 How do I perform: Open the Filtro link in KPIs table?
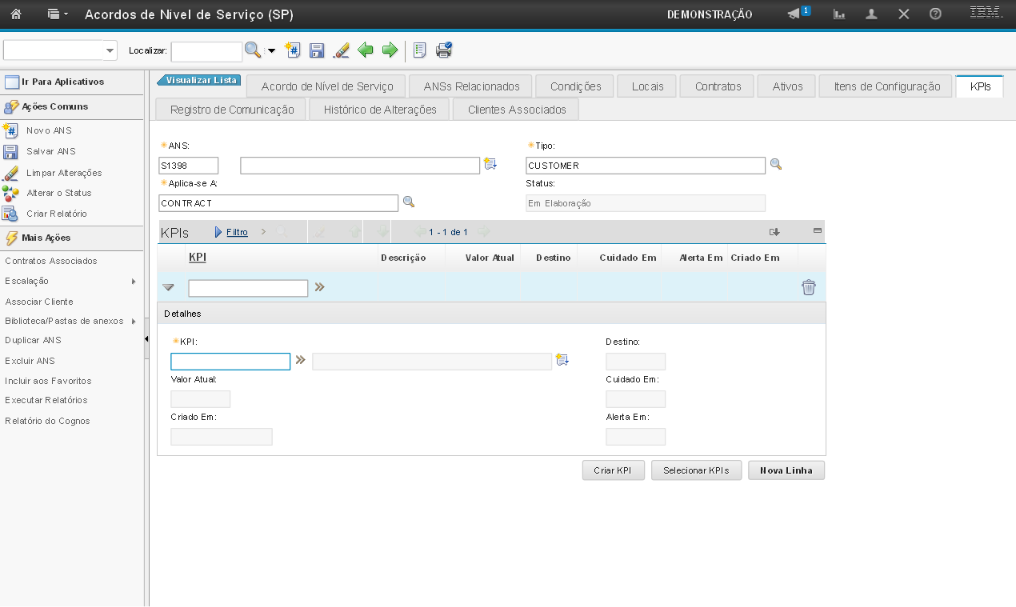pos(237,232)
